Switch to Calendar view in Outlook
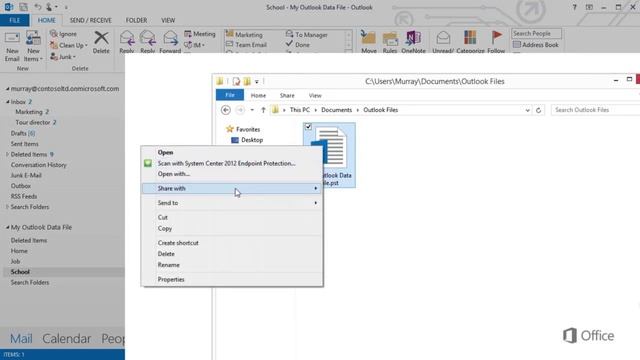This screenshot has width=640, height=360. click(x=67, y=338)
